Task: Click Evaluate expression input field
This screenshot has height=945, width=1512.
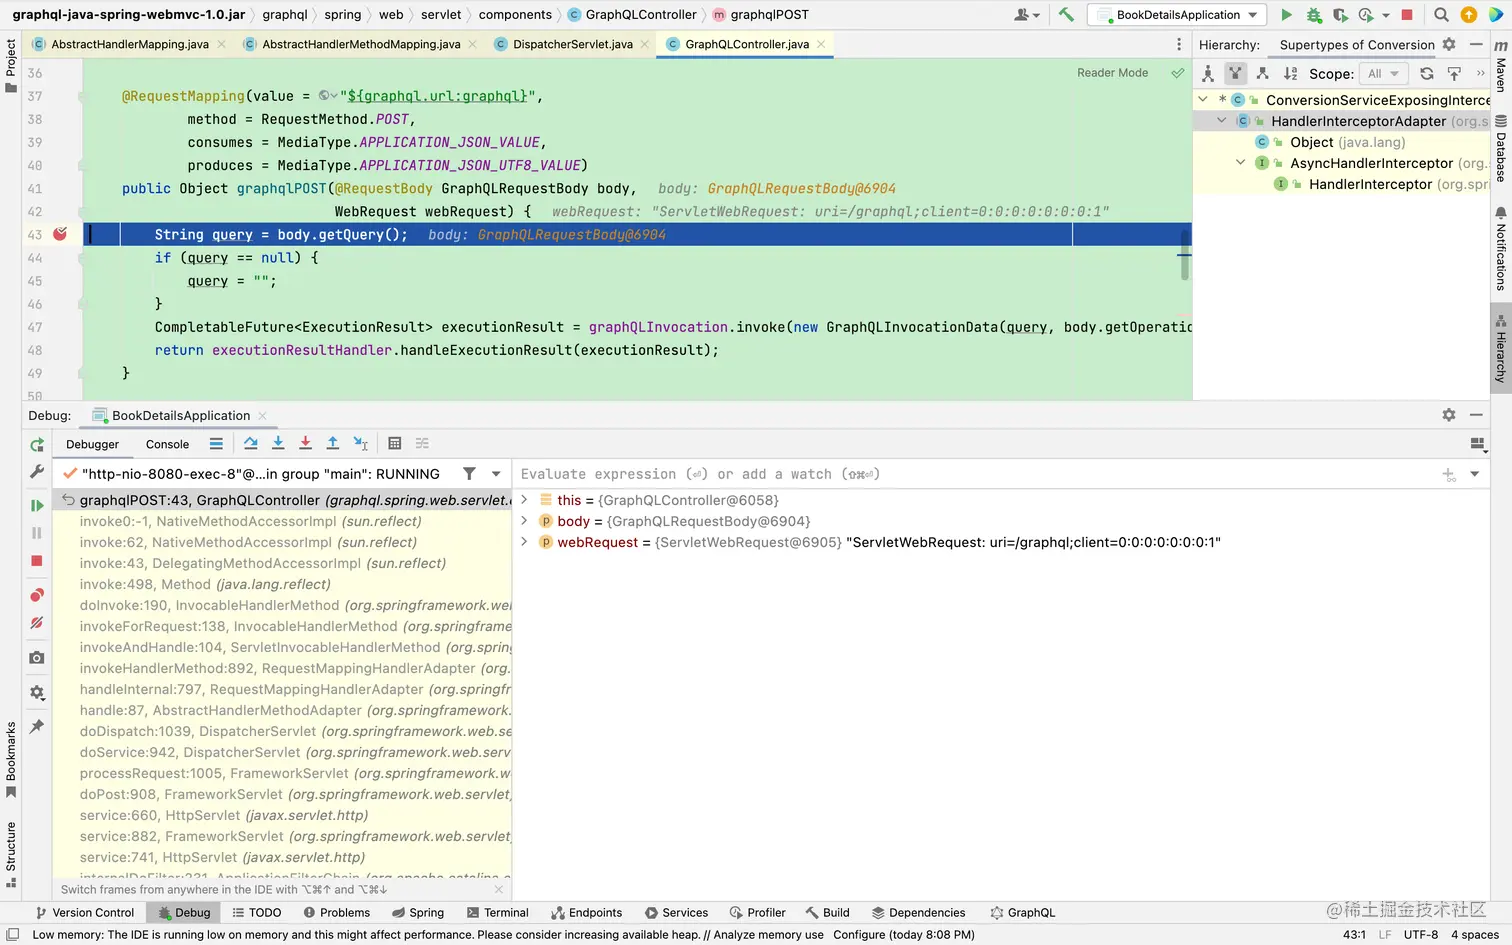Action: (x=975, y=474)
